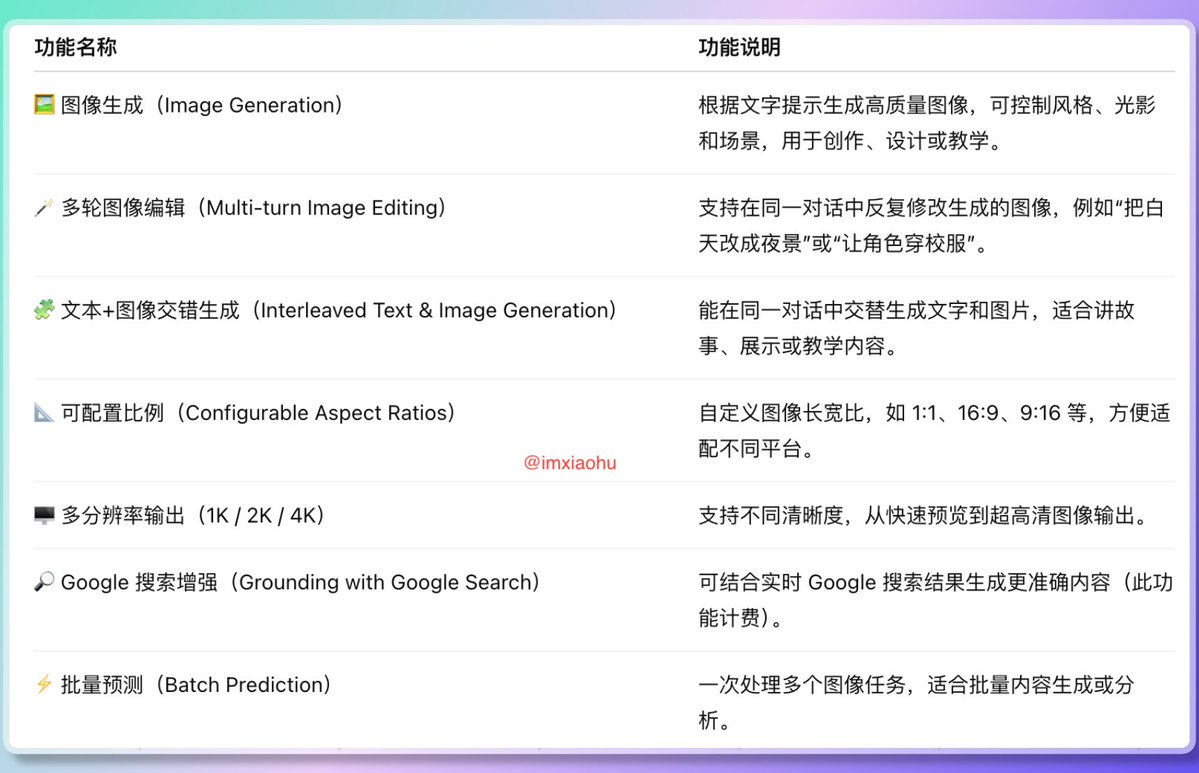Click the monitor emoji before 多分辨率输出

coord(44,515)
